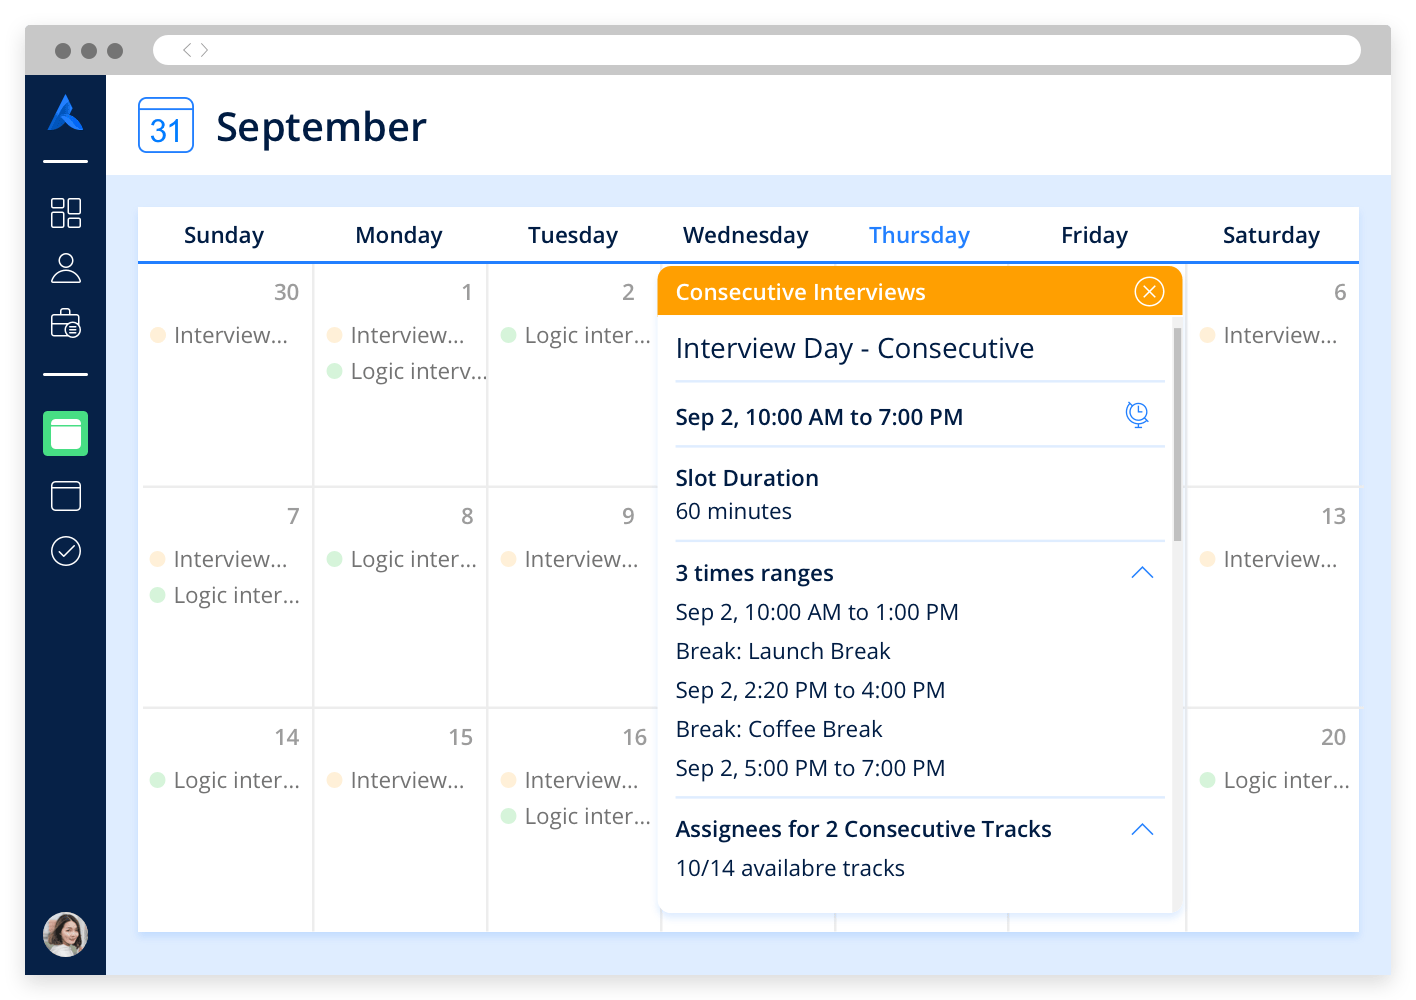Select the candidates person icon
Screen dimensions: 1416x1000
(66, 268)
